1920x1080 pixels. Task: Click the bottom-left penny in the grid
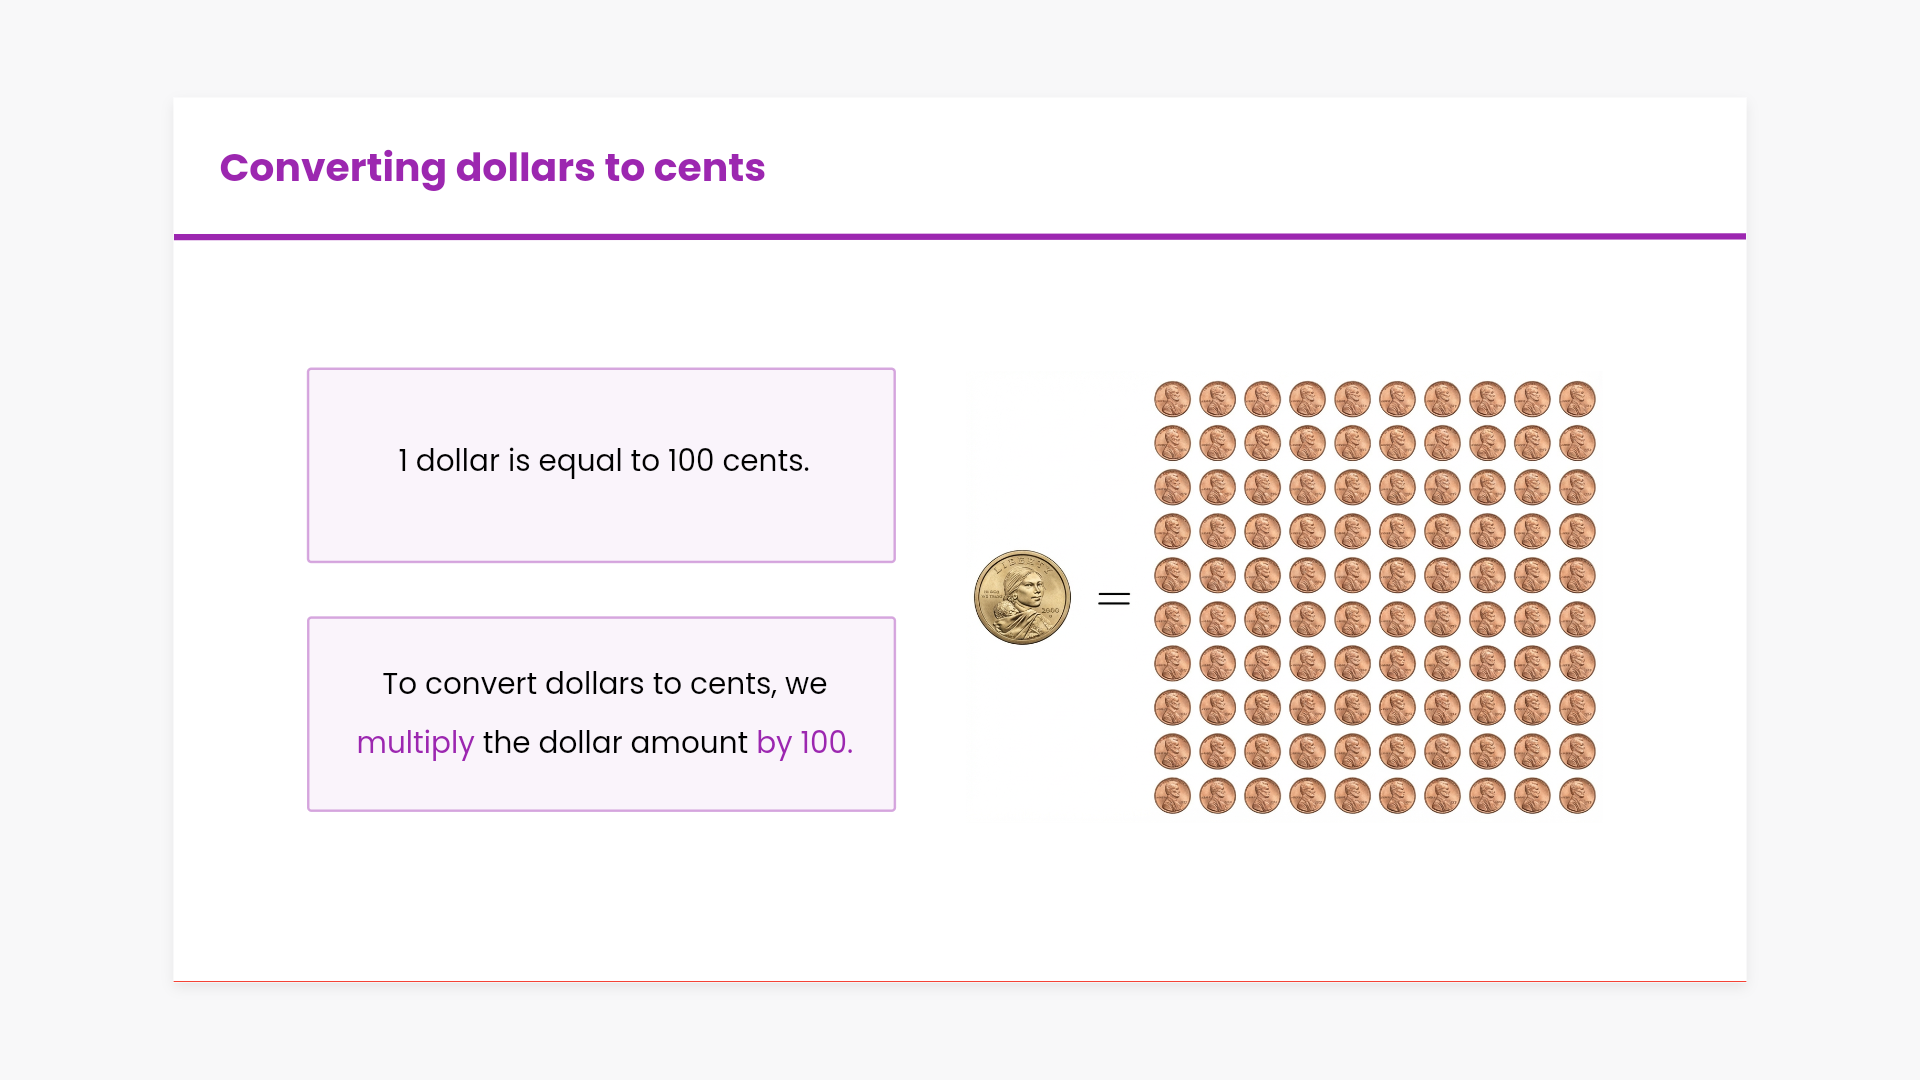[1172, 796]
